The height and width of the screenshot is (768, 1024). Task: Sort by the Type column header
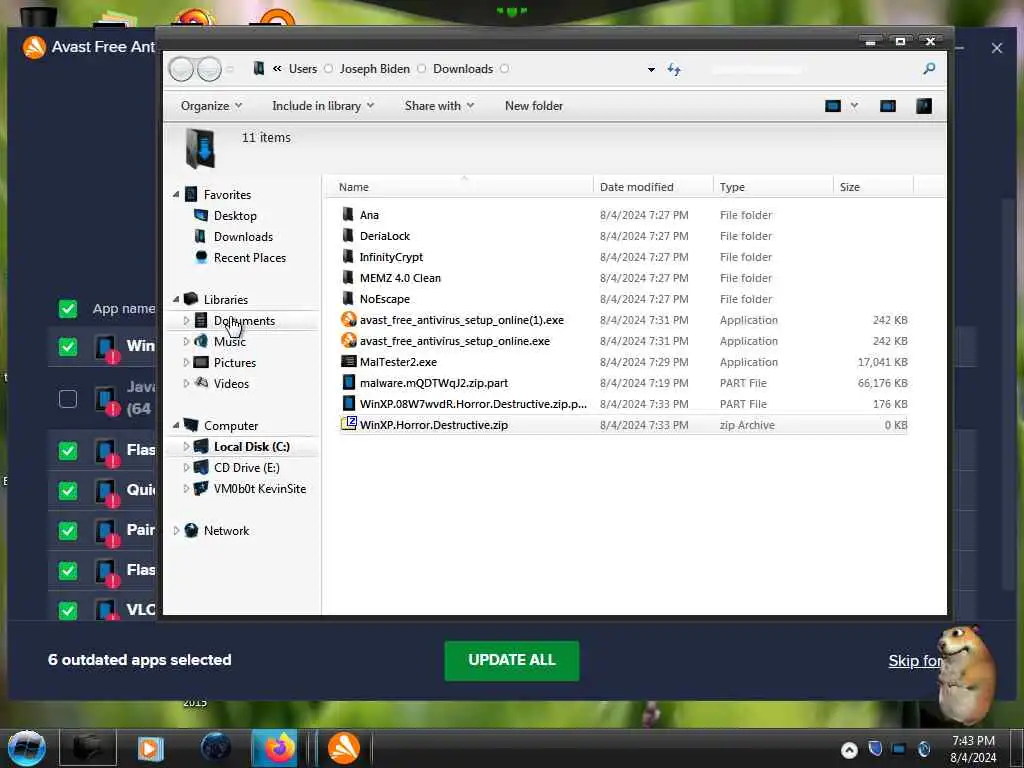(x=773, y=187)
